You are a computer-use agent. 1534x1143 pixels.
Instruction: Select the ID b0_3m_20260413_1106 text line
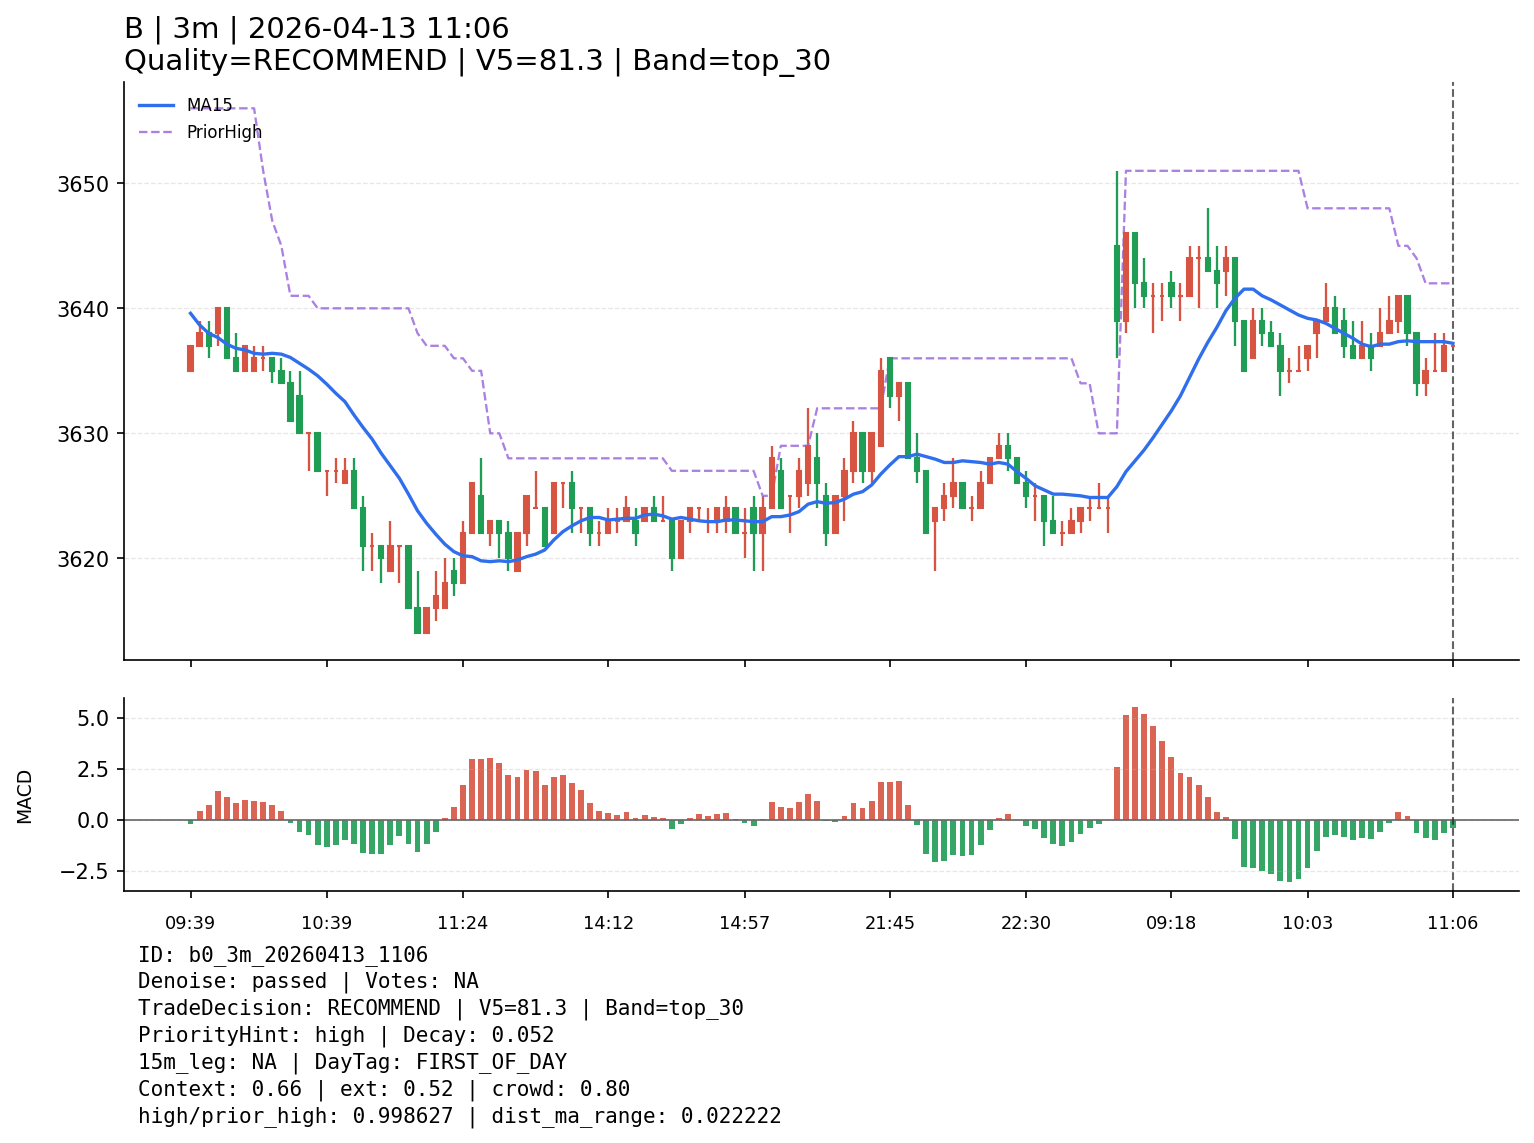tap(283, 955)
